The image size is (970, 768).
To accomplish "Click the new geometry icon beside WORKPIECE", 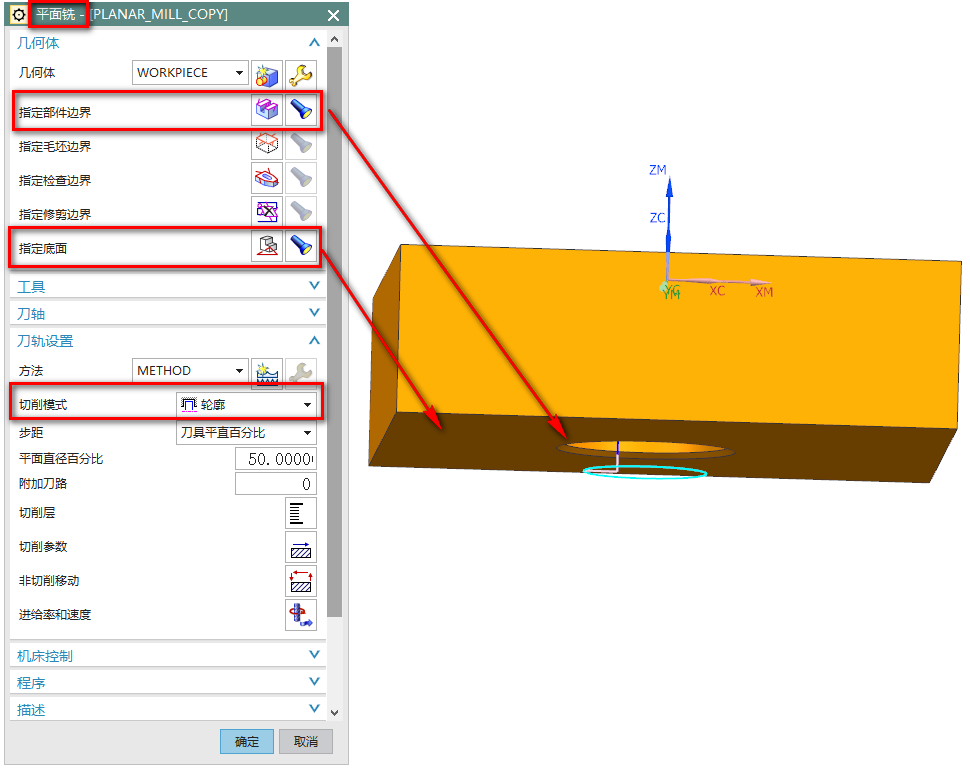I will pos(267,74).
